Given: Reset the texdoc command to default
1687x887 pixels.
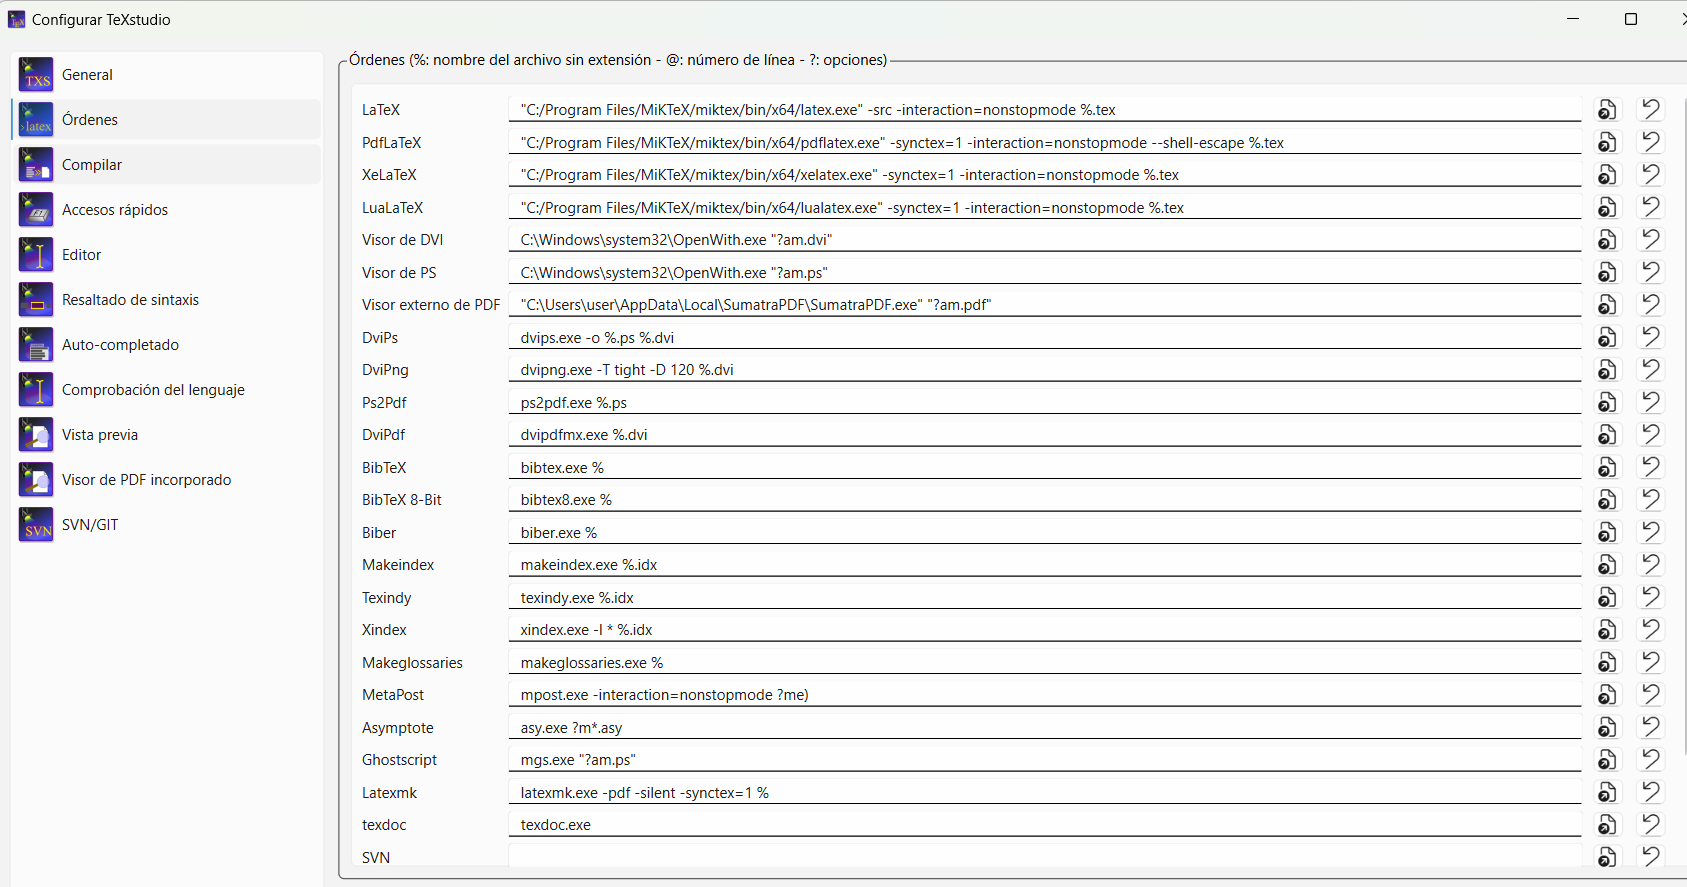Looking at the screenshot, I should [x=1651, y=825].
